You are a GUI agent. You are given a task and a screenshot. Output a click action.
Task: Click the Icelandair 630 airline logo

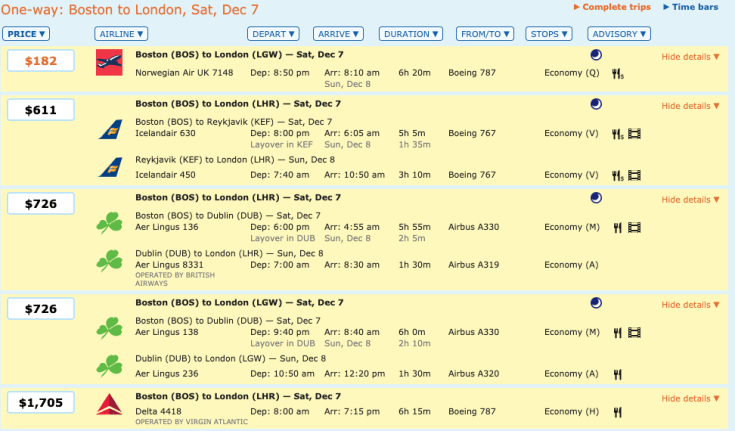pyautogui.click(x=111, y=129)
